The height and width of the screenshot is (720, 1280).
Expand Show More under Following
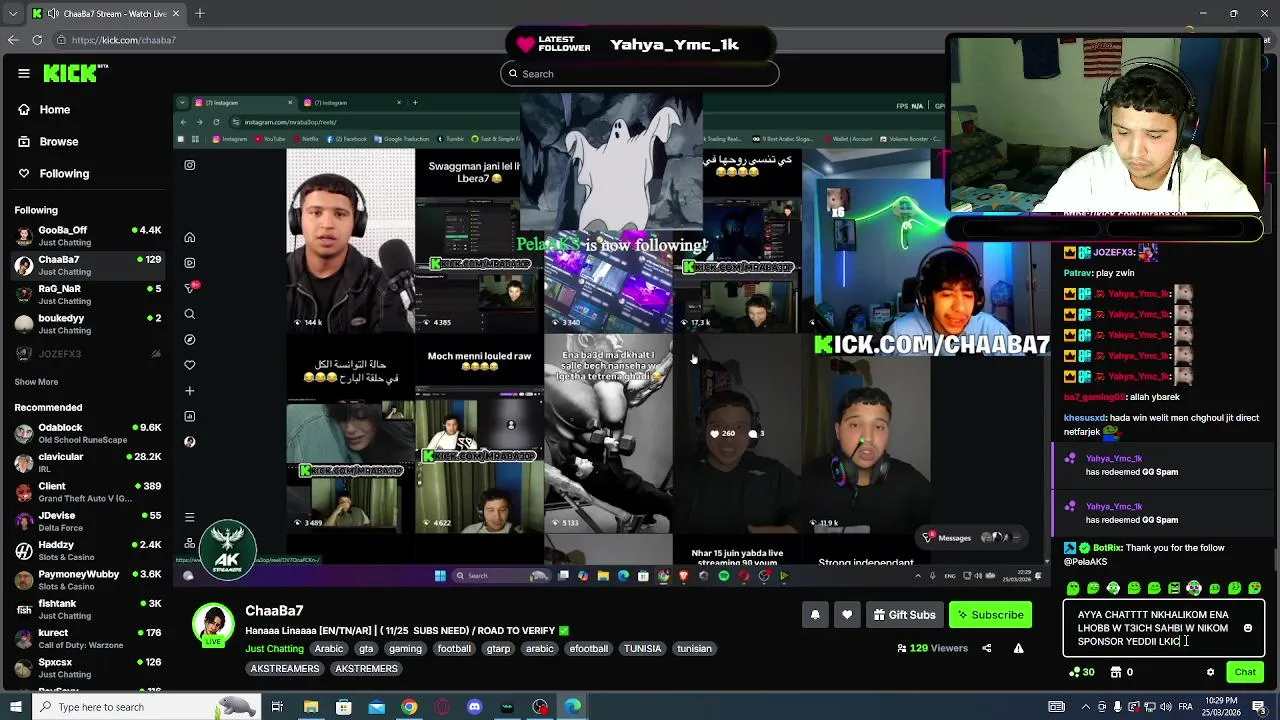[36, 382]
